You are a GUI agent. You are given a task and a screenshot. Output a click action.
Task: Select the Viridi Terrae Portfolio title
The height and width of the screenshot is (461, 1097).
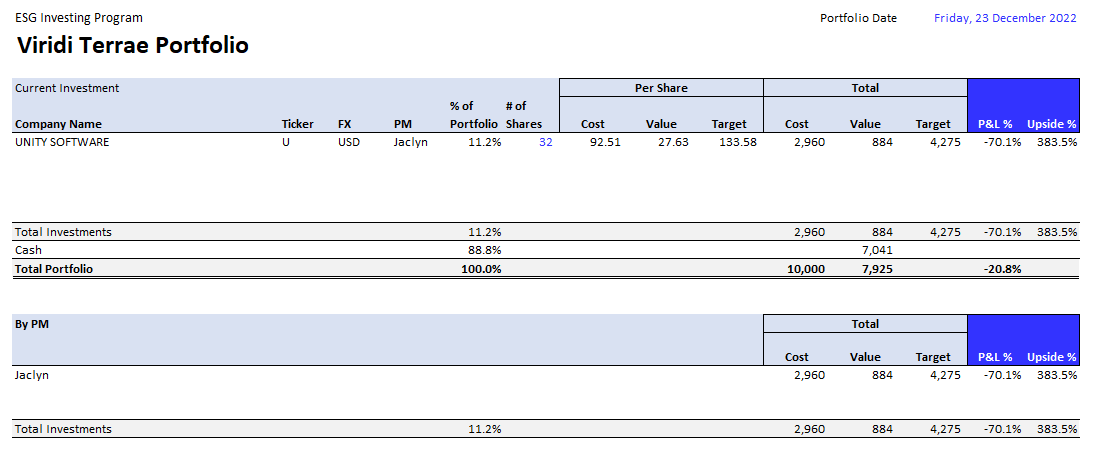click(x=132, y=45)
